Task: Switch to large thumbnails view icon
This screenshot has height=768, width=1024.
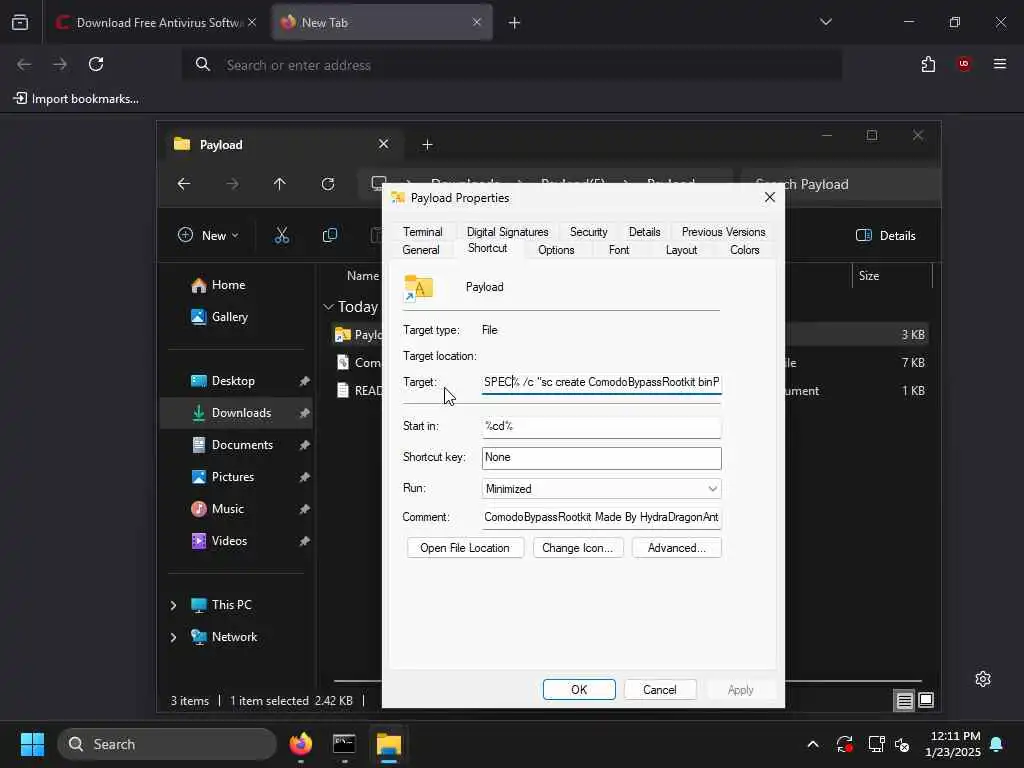Action: 925,701
